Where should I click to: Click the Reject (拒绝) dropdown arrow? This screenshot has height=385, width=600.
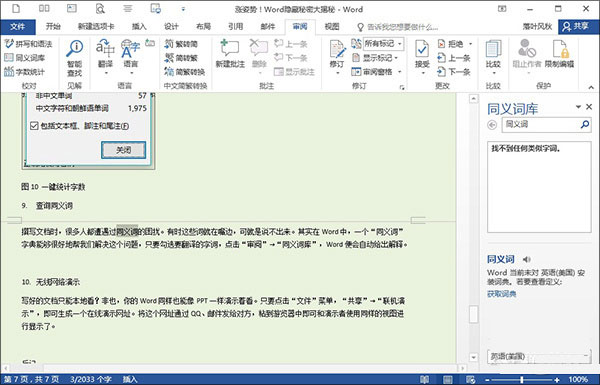(x=470, y=44)
